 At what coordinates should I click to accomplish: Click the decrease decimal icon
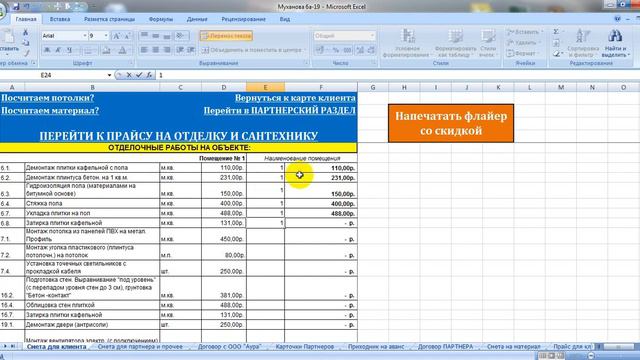coord(371,50)
